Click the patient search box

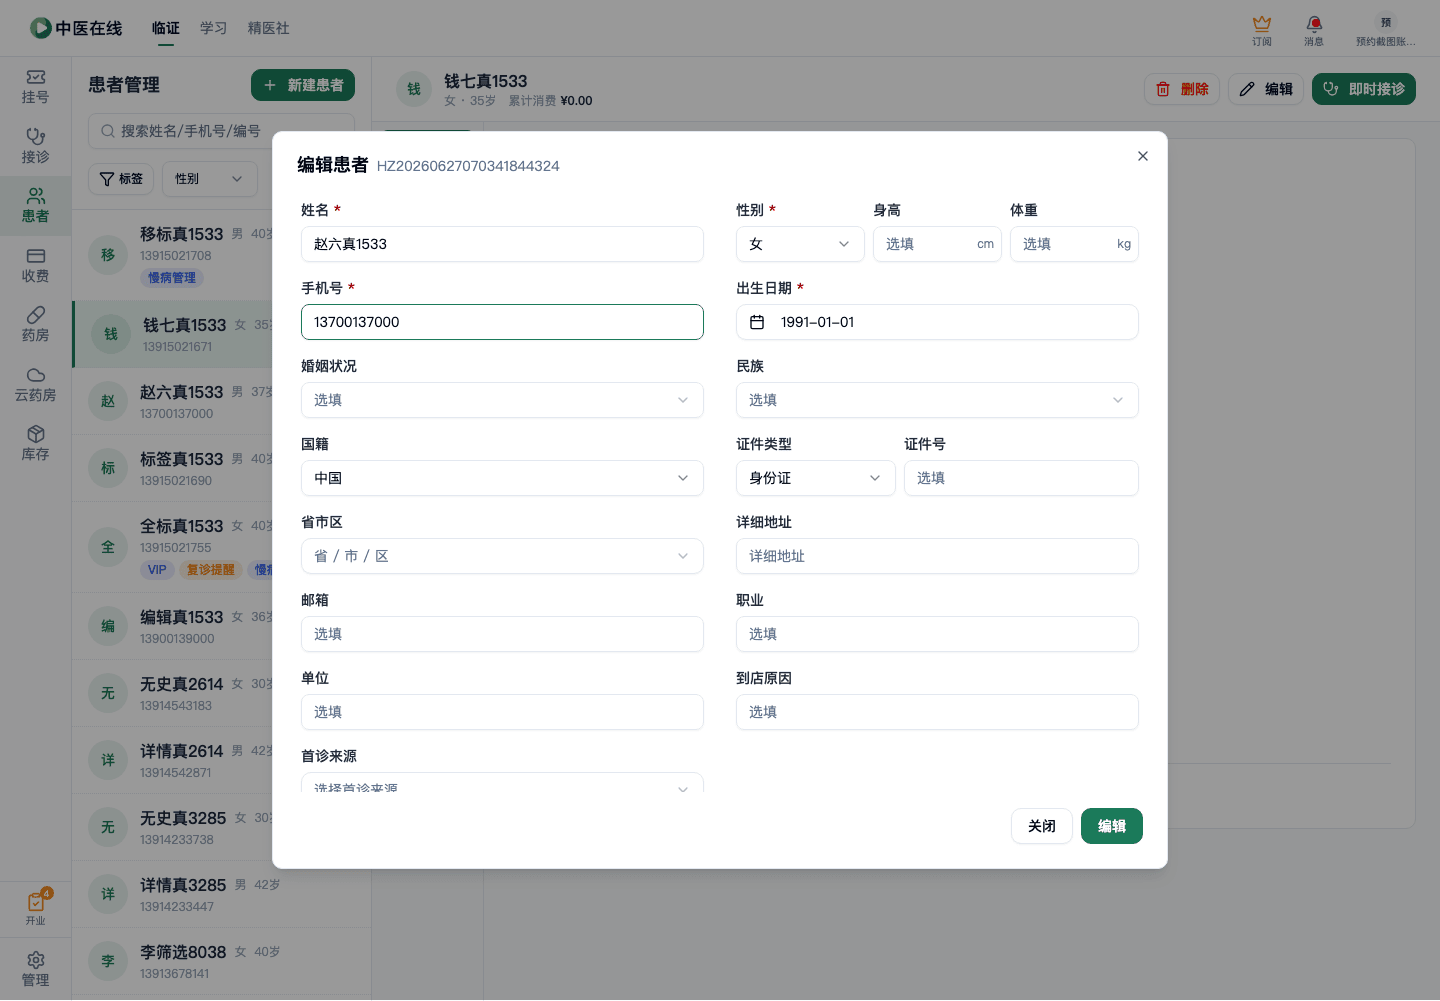coord(222,131)
